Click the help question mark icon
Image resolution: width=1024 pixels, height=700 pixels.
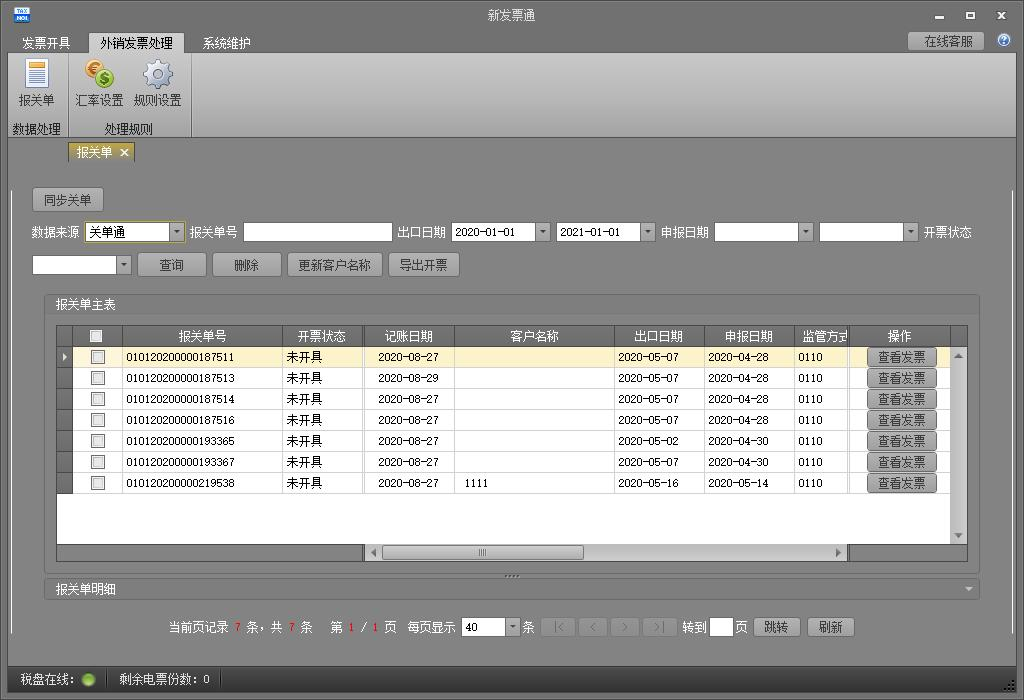(x=1004, y=40)
